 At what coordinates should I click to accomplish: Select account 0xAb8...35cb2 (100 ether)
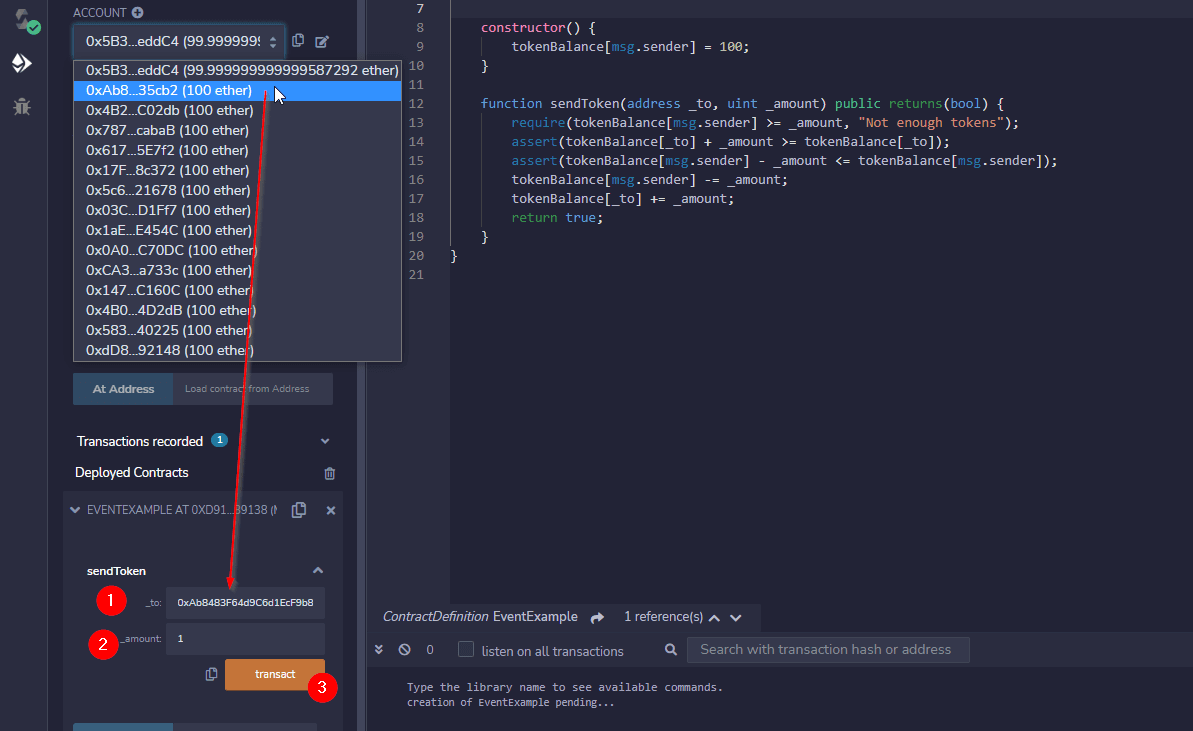pos(237,91)
